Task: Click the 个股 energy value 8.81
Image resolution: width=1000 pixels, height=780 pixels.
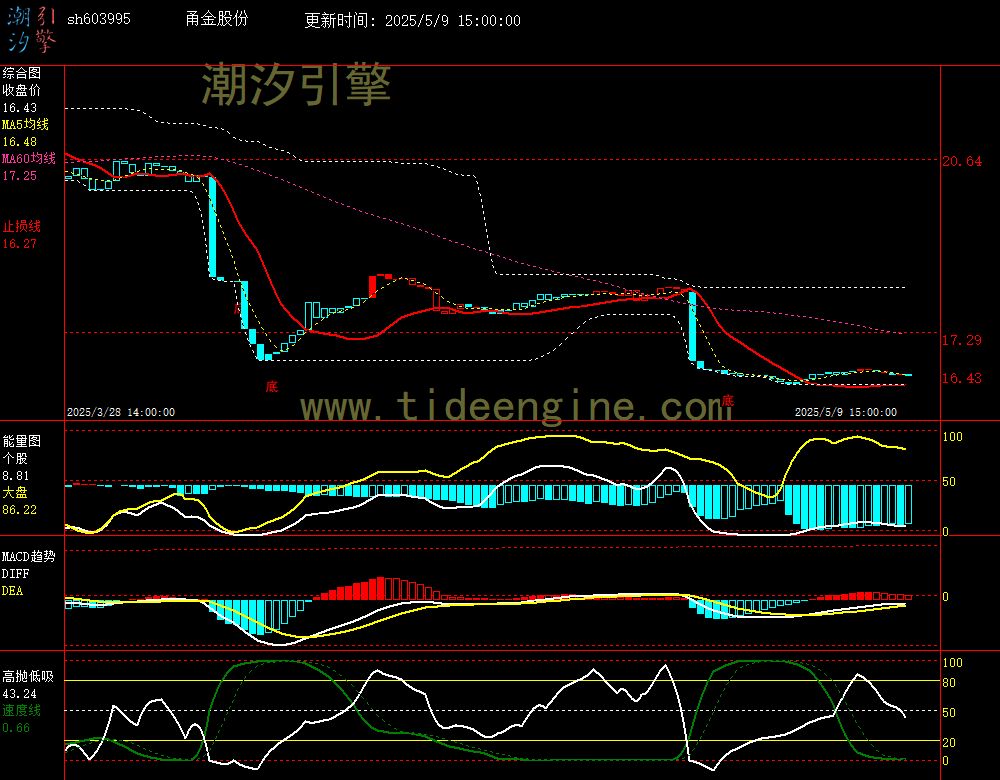Action: (x=16, y=476)
